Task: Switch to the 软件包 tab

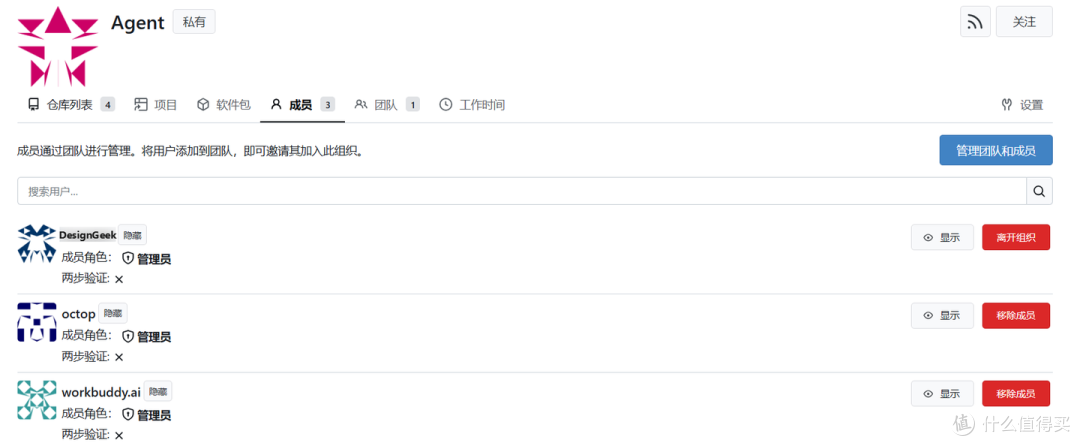Action: point(224,105)
